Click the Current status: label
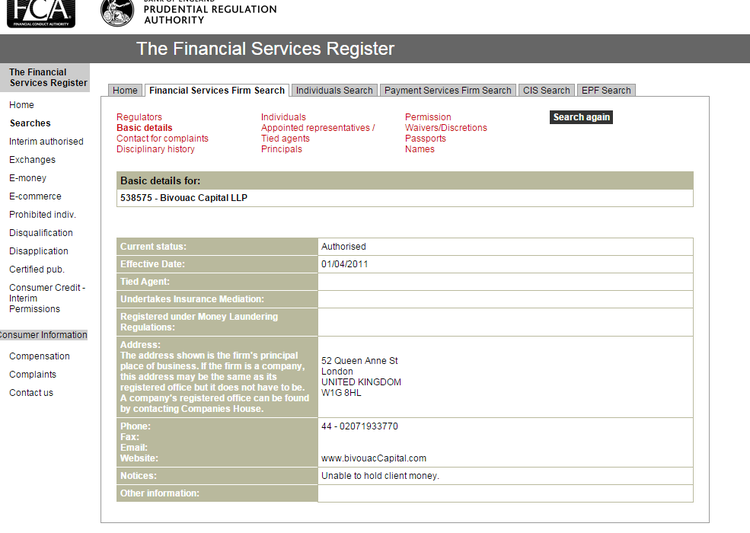Screen dimensions: 750x533 tap(153, 246)
